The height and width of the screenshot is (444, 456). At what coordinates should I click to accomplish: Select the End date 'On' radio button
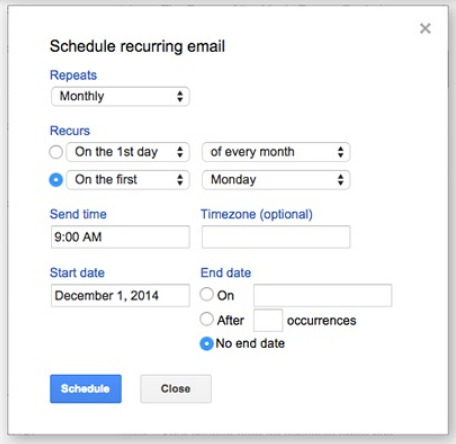pos(207,294)
